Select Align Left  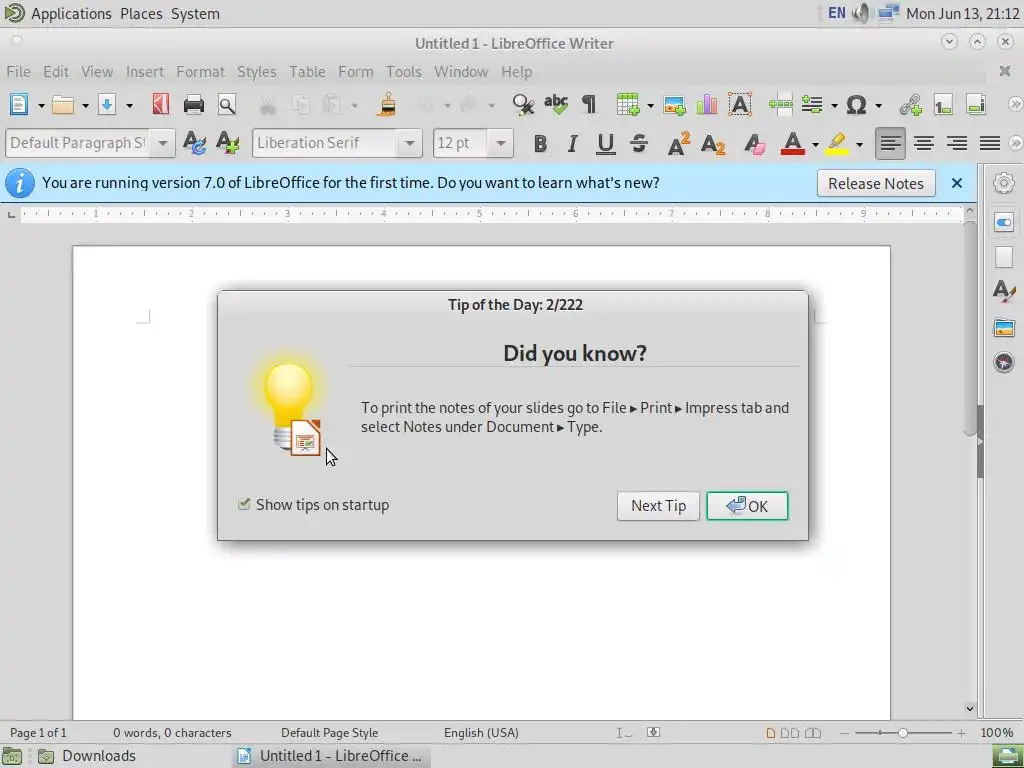coord(890,143)
